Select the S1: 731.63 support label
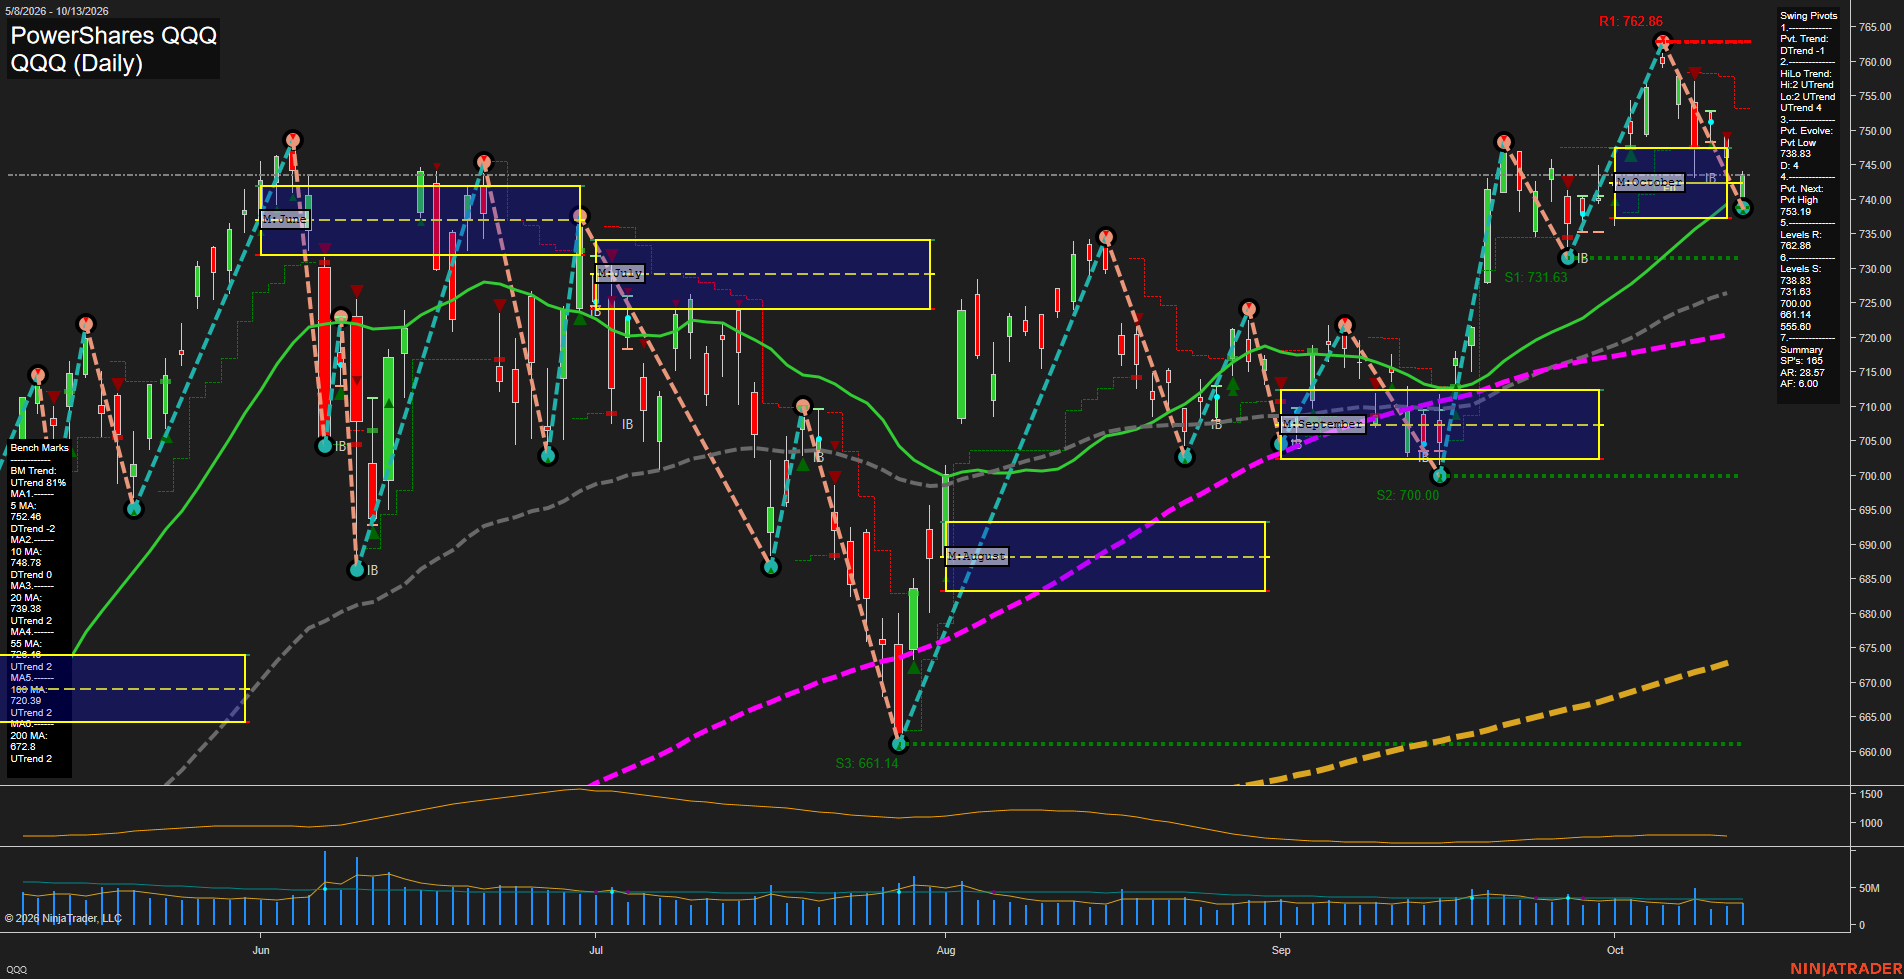 1536,277
